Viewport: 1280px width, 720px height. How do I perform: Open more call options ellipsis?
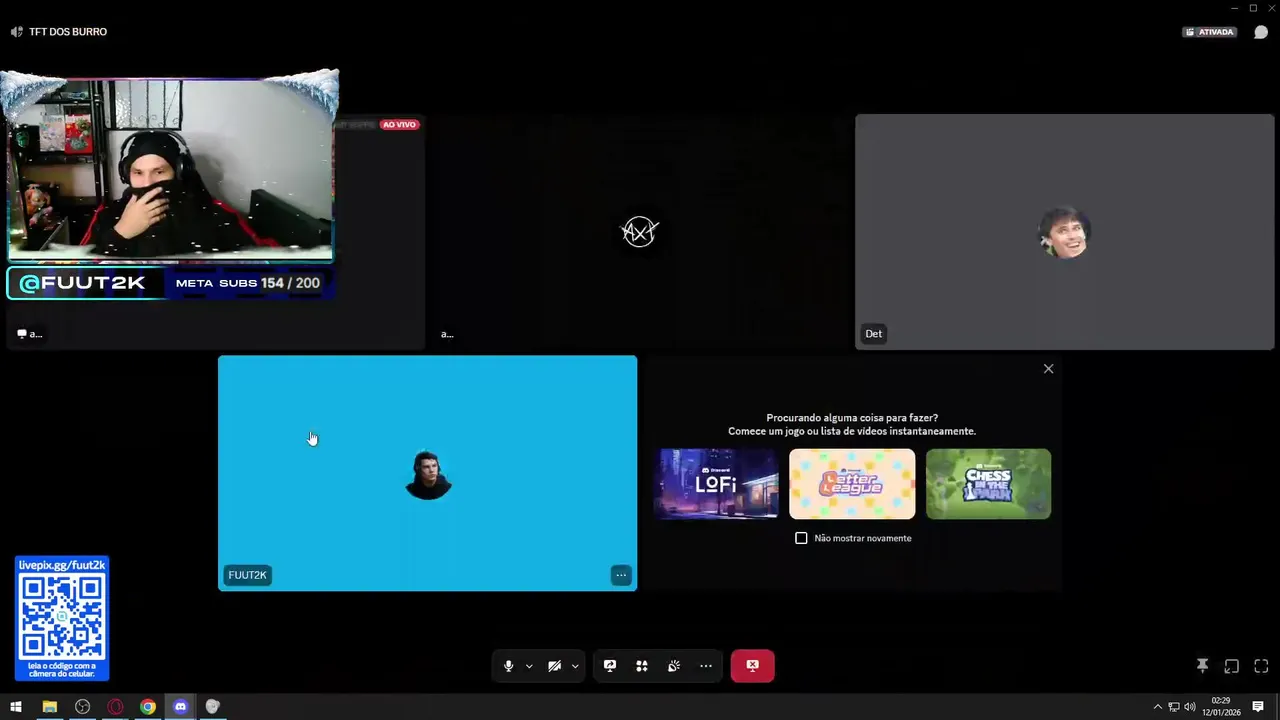706,666
